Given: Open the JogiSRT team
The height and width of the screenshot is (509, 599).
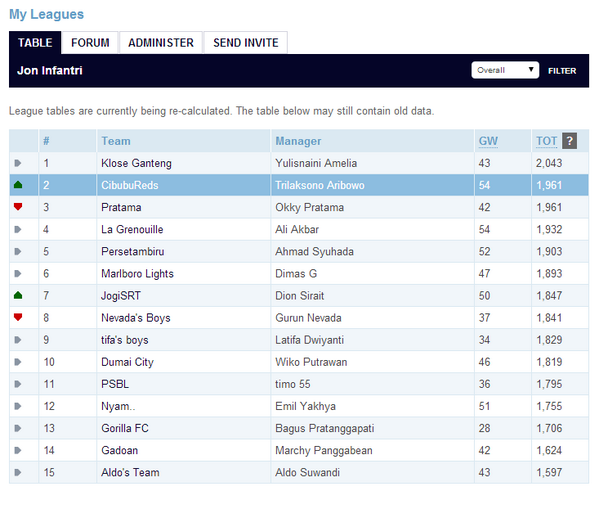Looking at the screenshot, I should click(121, 296).
